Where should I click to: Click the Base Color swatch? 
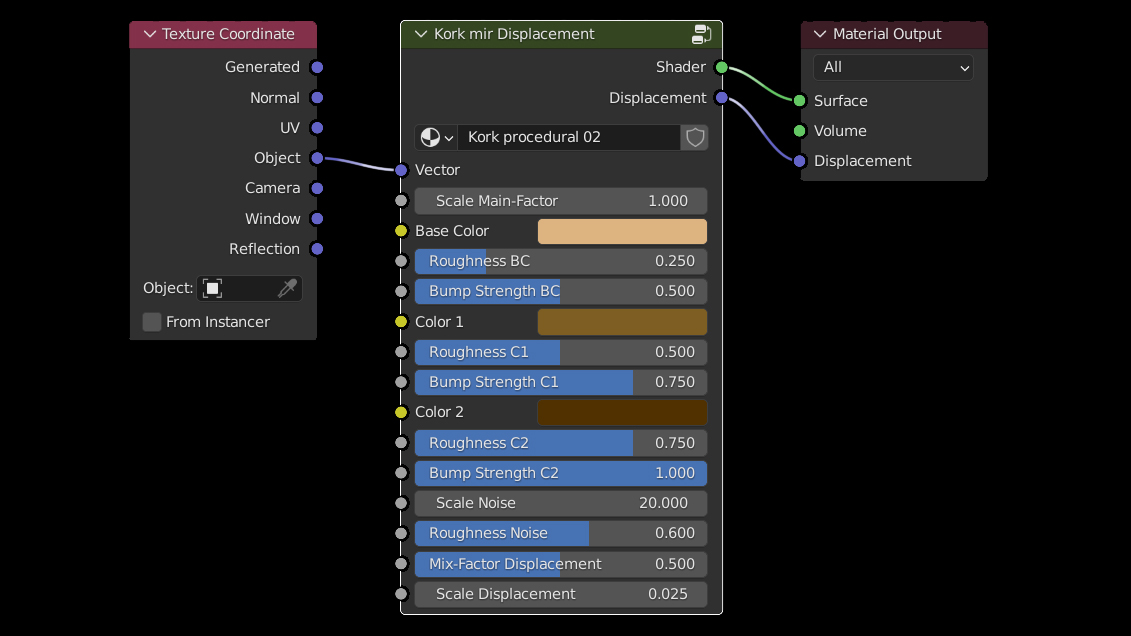[x=622, y=231]
